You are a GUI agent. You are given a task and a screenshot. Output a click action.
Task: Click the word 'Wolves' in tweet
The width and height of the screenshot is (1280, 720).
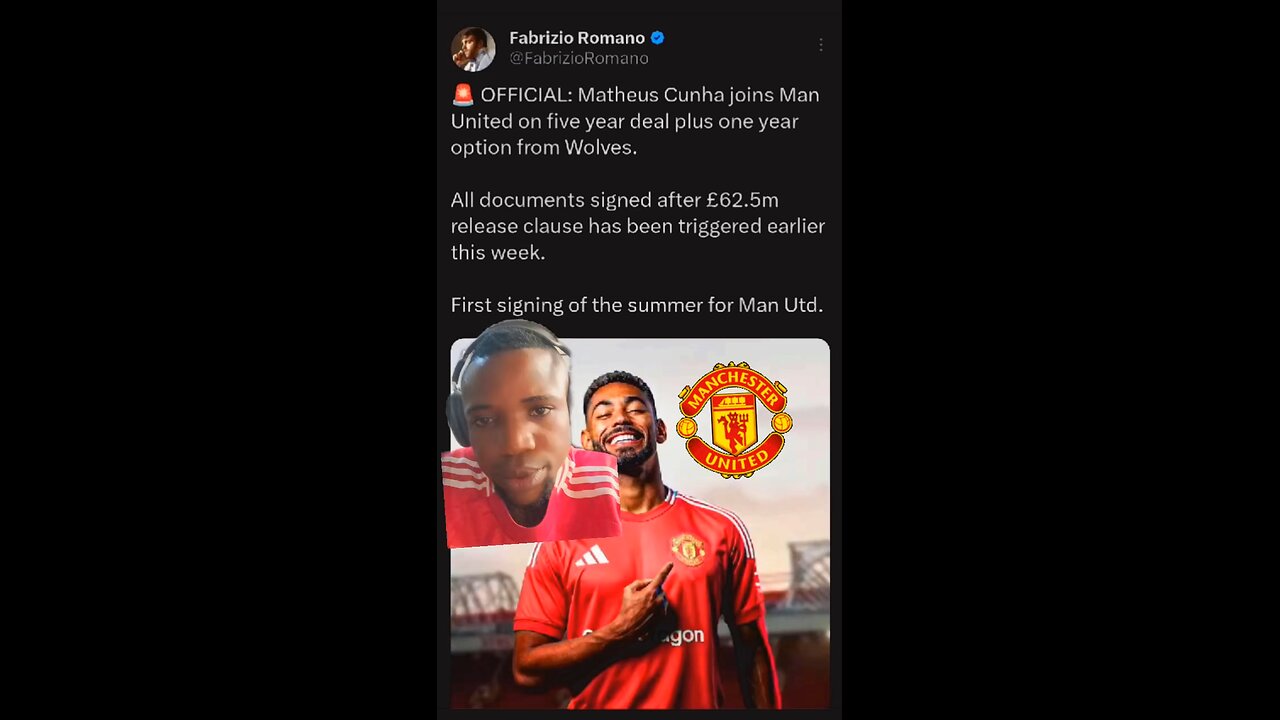click(603, 148)
